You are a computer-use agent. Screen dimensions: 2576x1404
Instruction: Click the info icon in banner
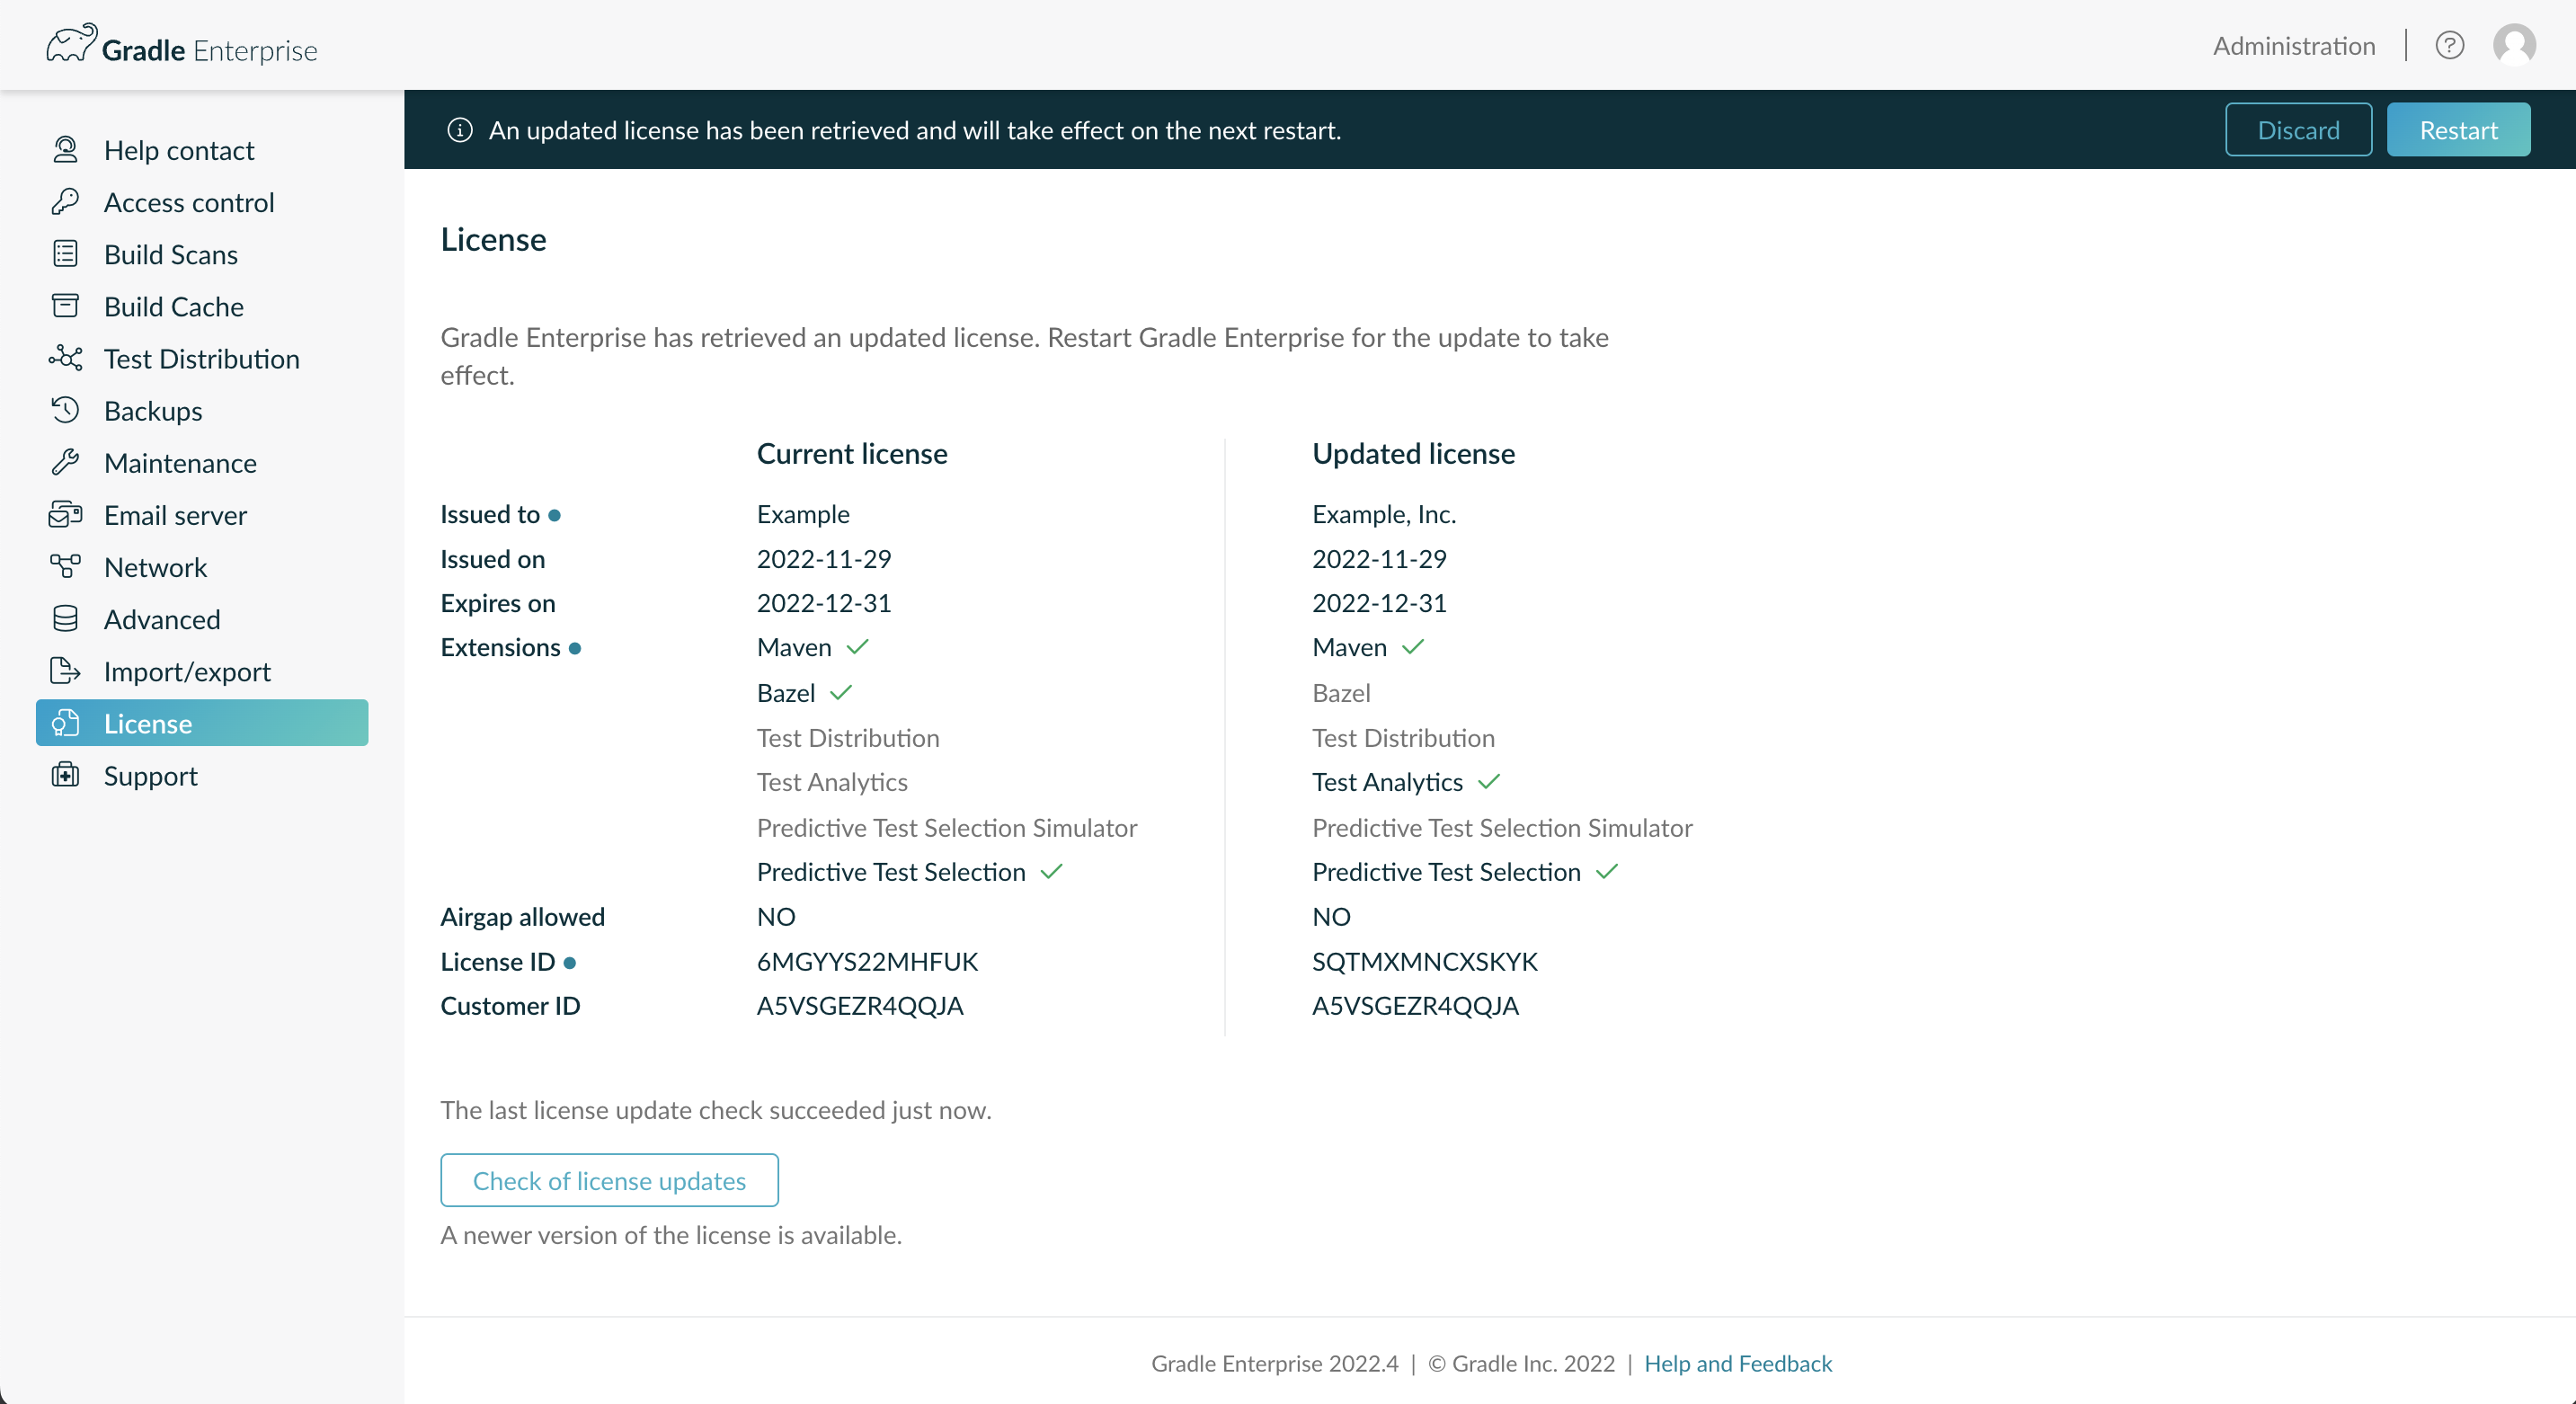459,130
